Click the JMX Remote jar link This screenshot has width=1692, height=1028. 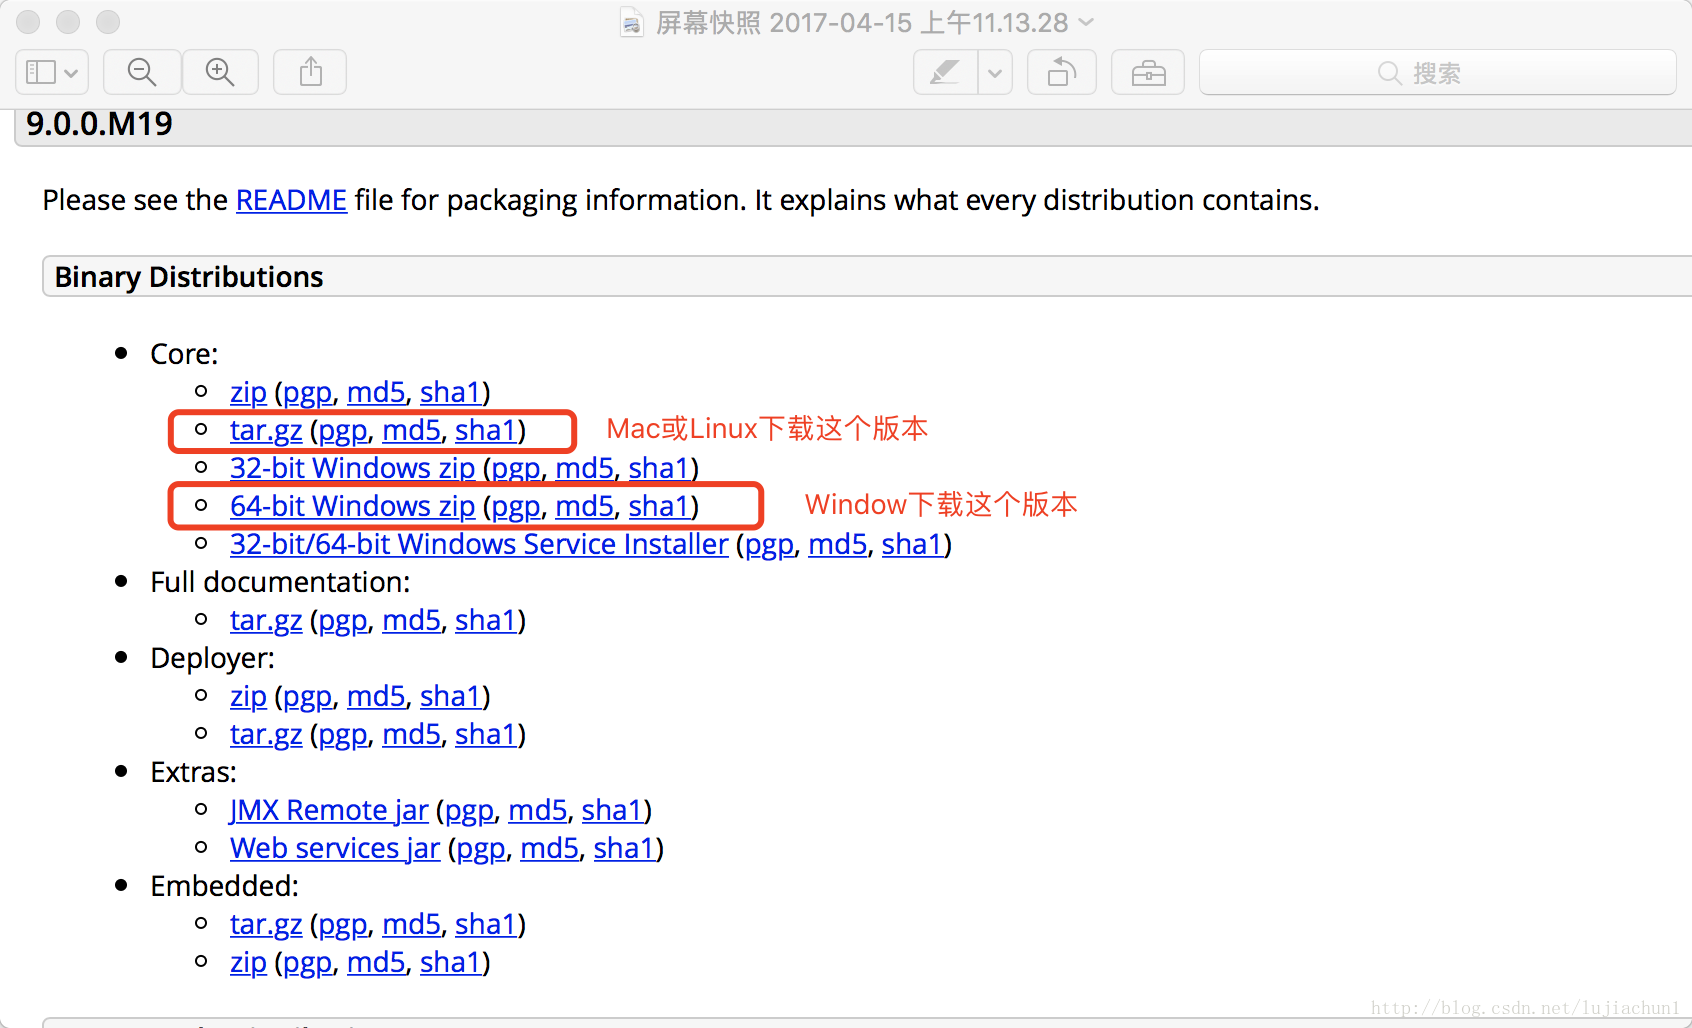[329, 810]
